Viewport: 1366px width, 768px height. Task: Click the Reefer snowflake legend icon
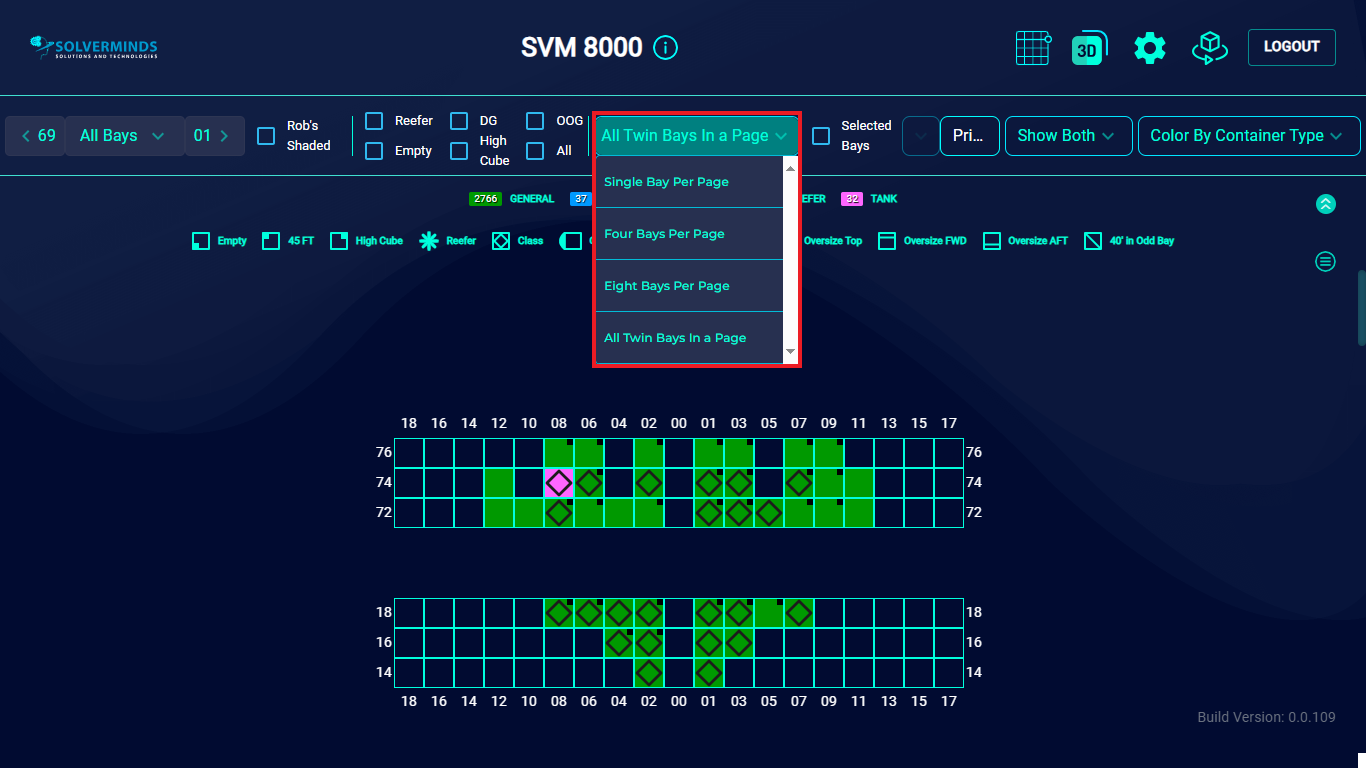[429, 241]
